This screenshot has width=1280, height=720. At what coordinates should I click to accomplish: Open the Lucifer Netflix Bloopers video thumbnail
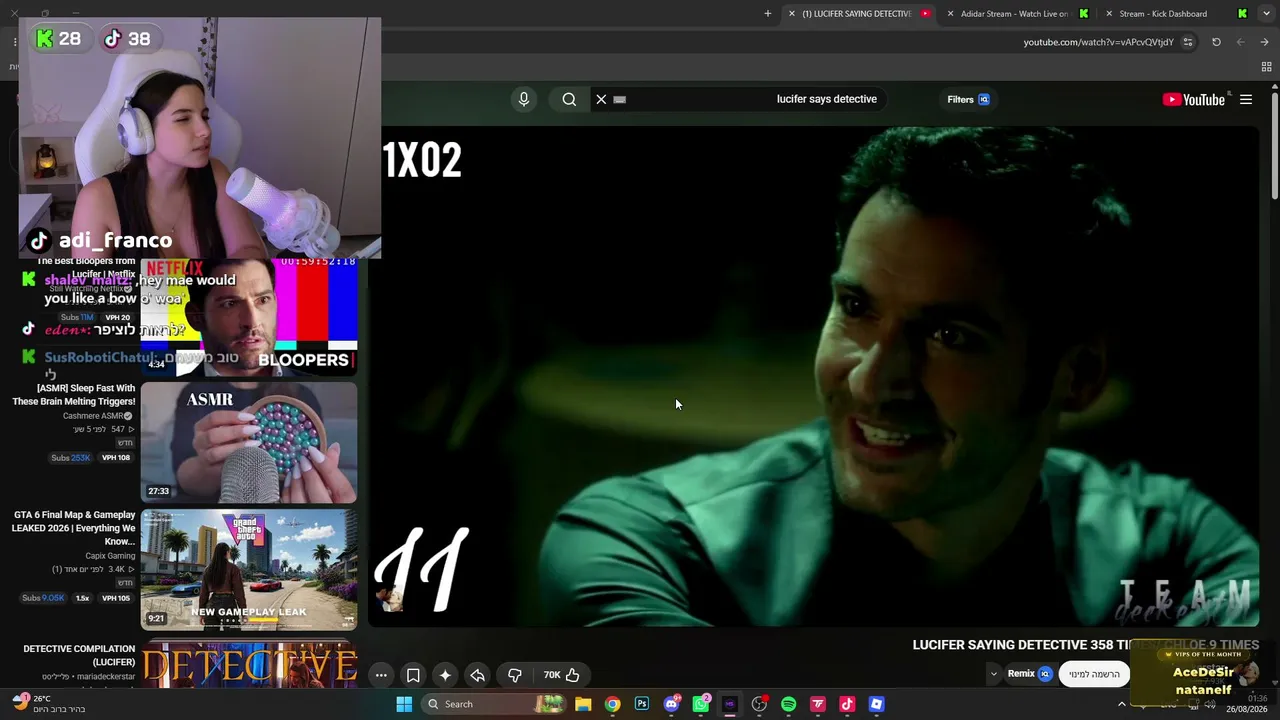tap(249, 317)
